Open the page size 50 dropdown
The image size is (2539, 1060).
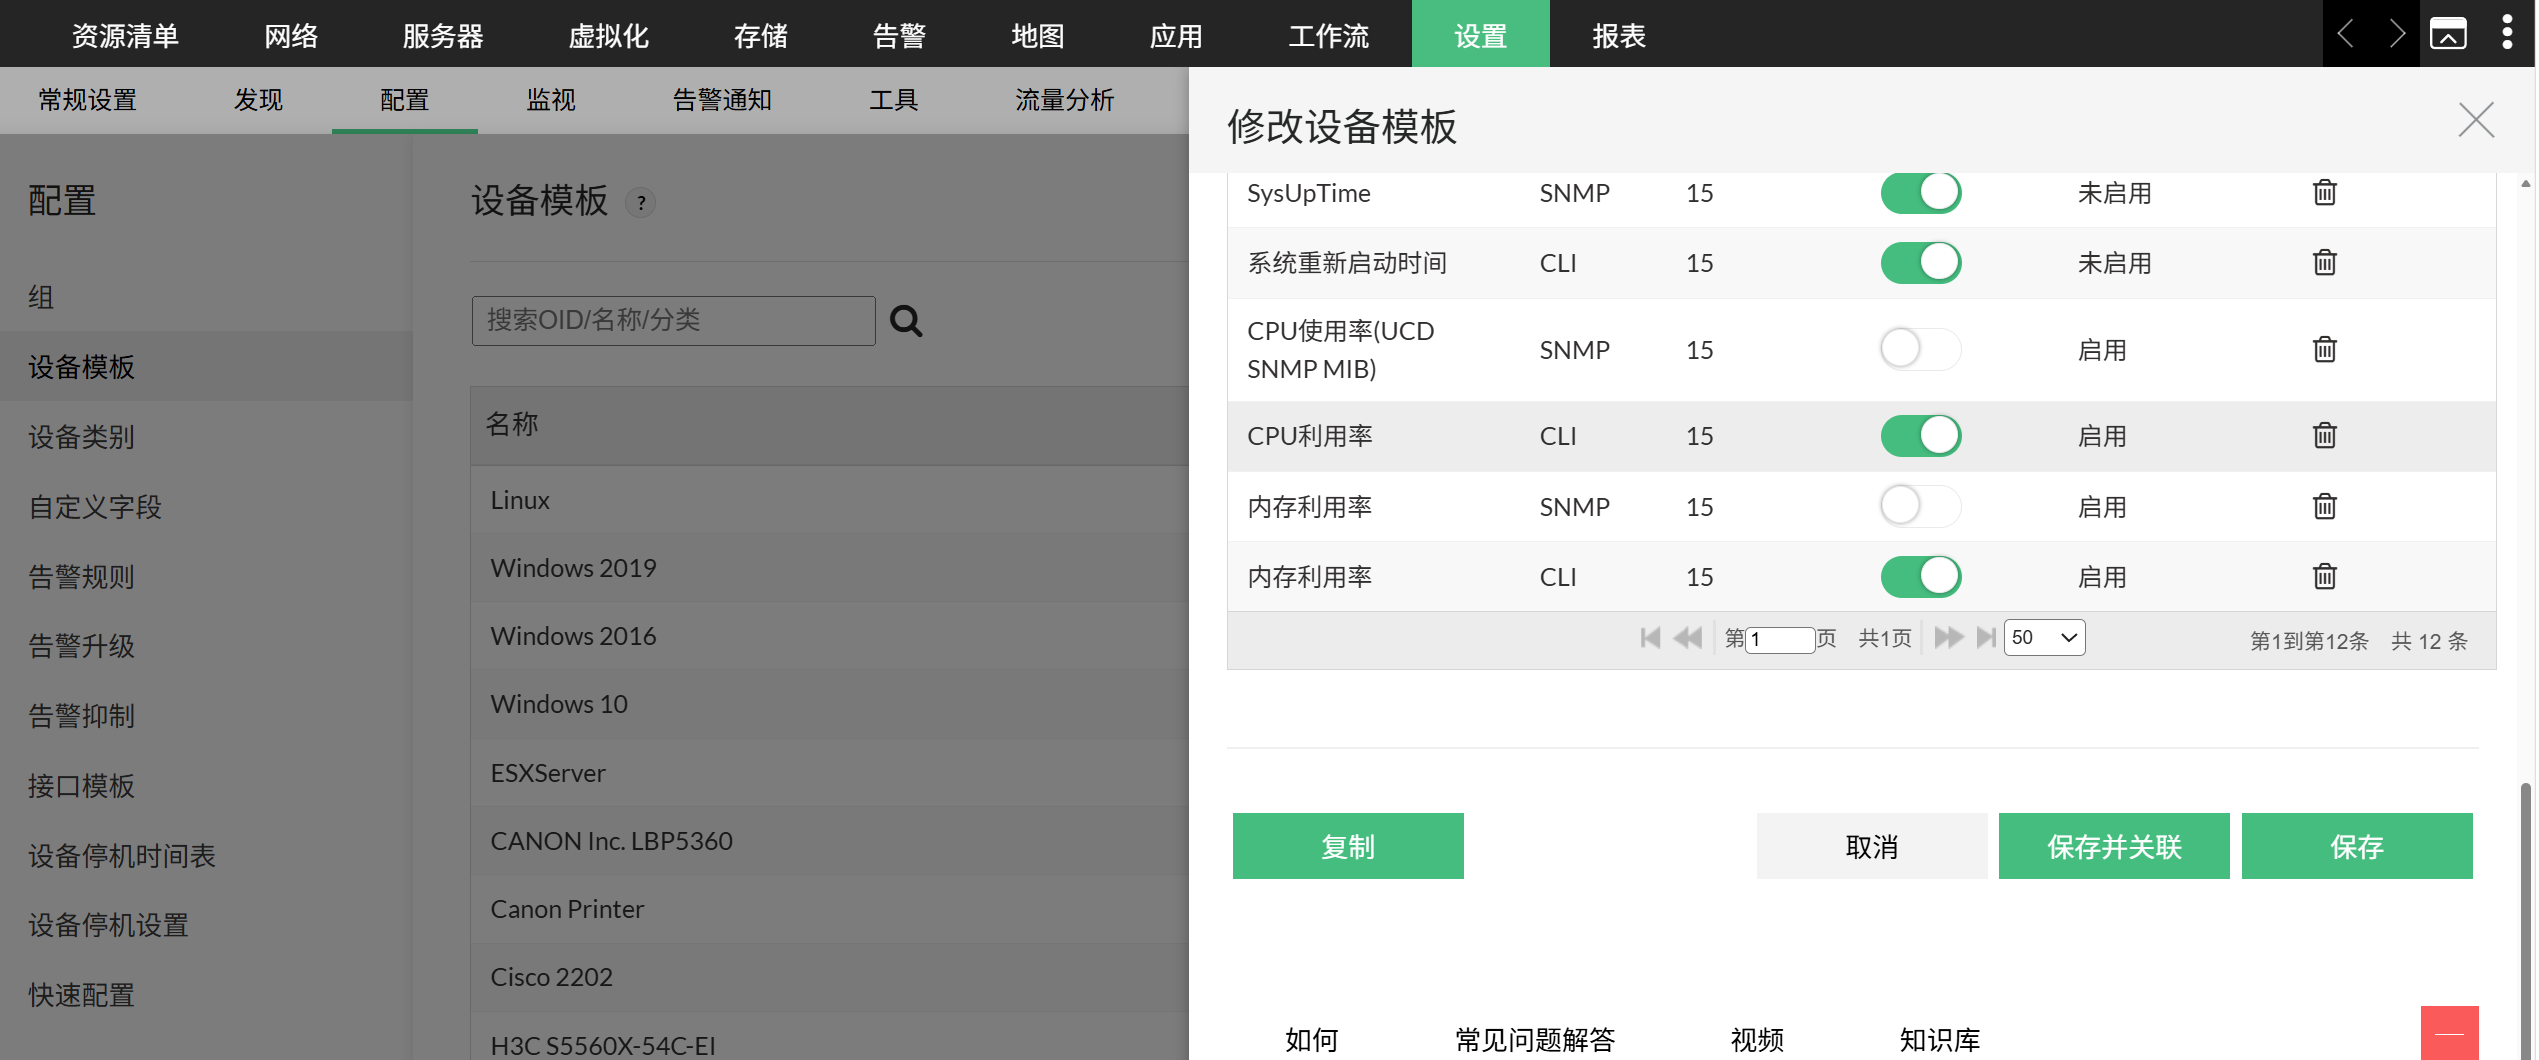(2044, 638)
